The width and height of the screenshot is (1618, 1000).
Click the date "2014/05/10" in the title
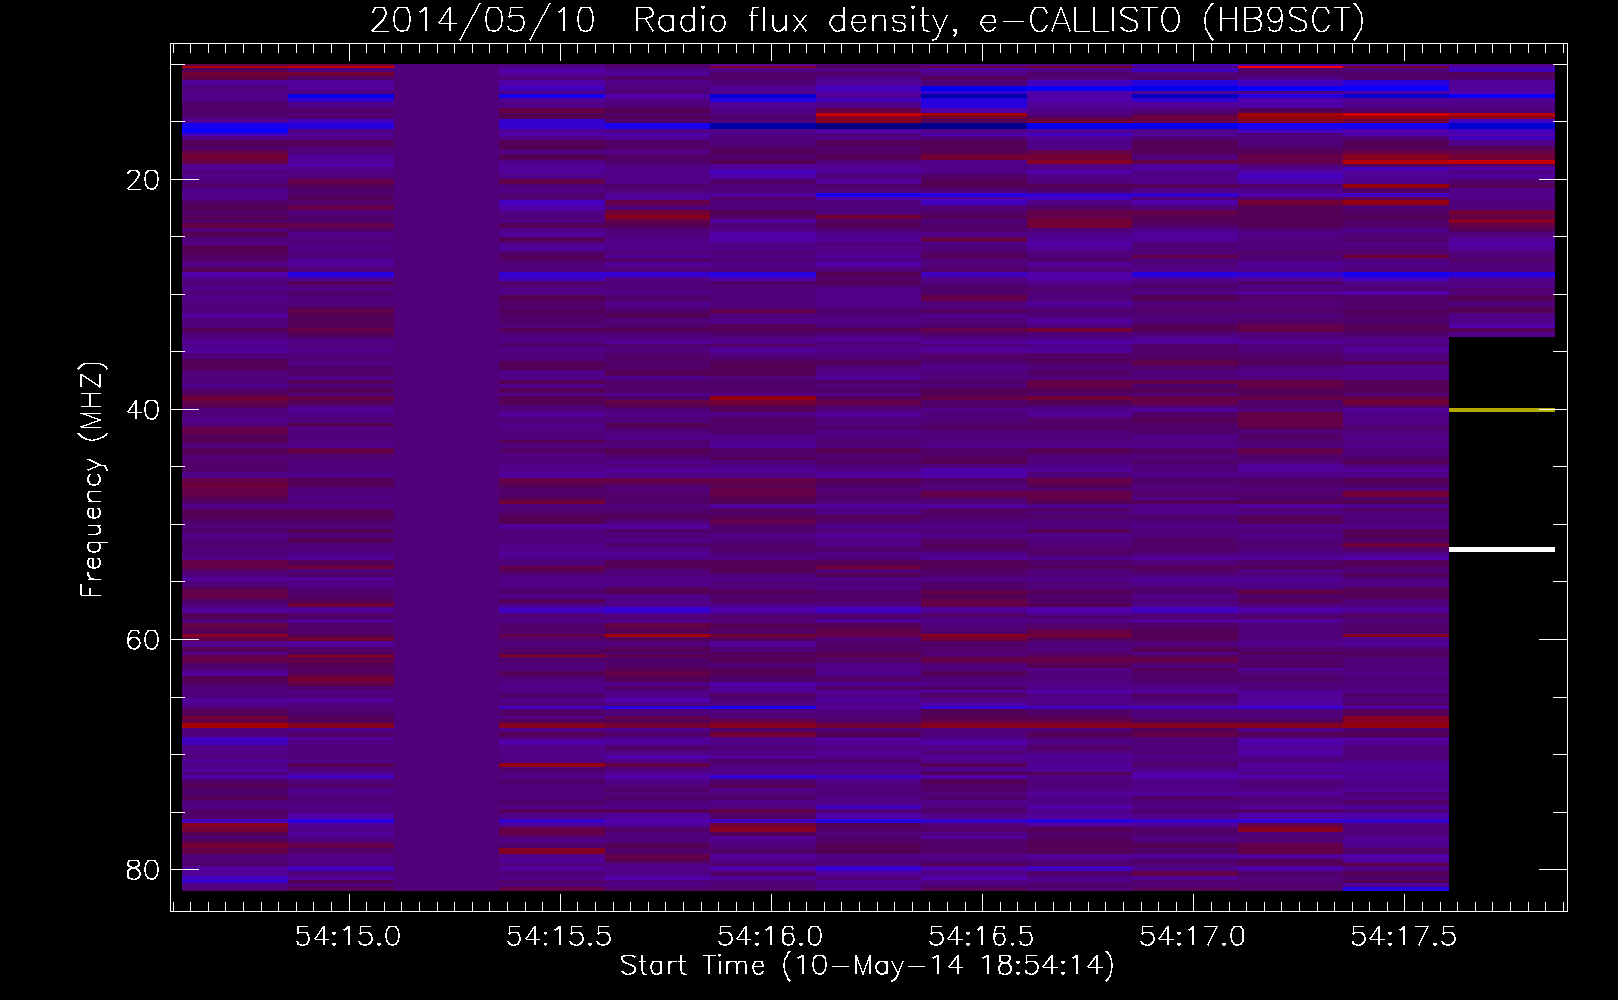click(483, 19)
